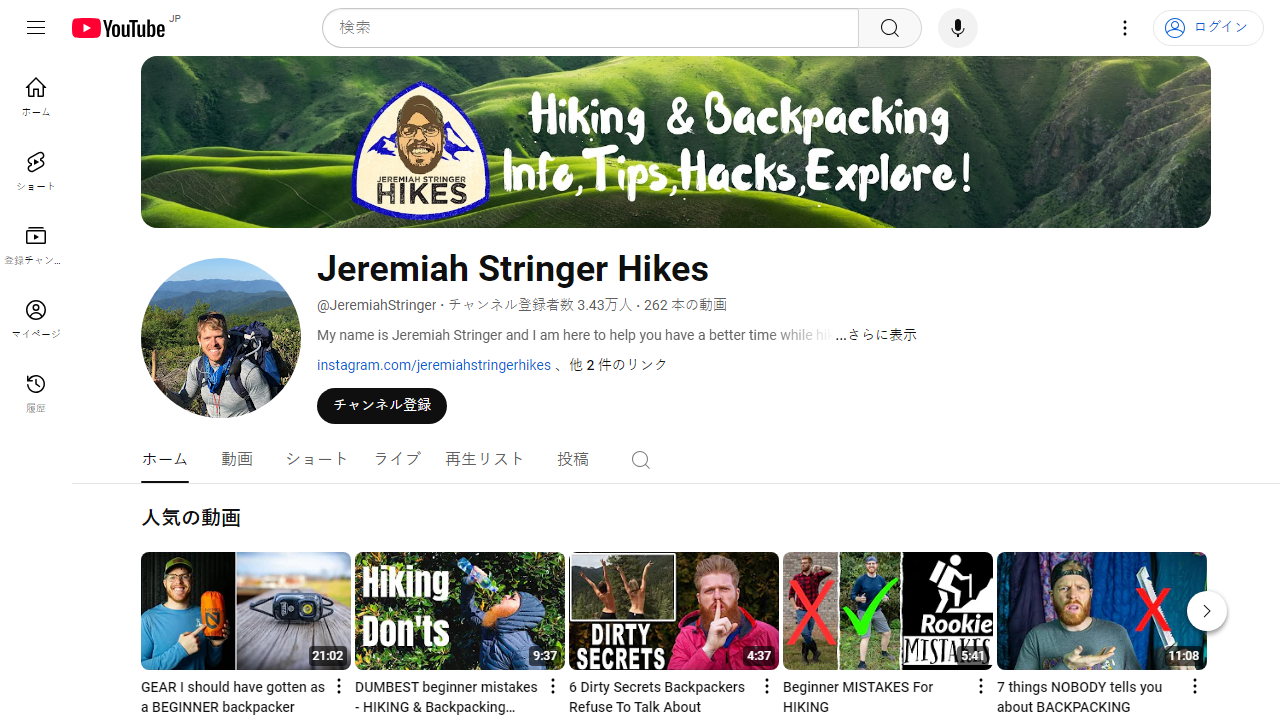Open title 'Beginner MISTAKES For HIKING'
The image size is (1280, 720).
858,697
